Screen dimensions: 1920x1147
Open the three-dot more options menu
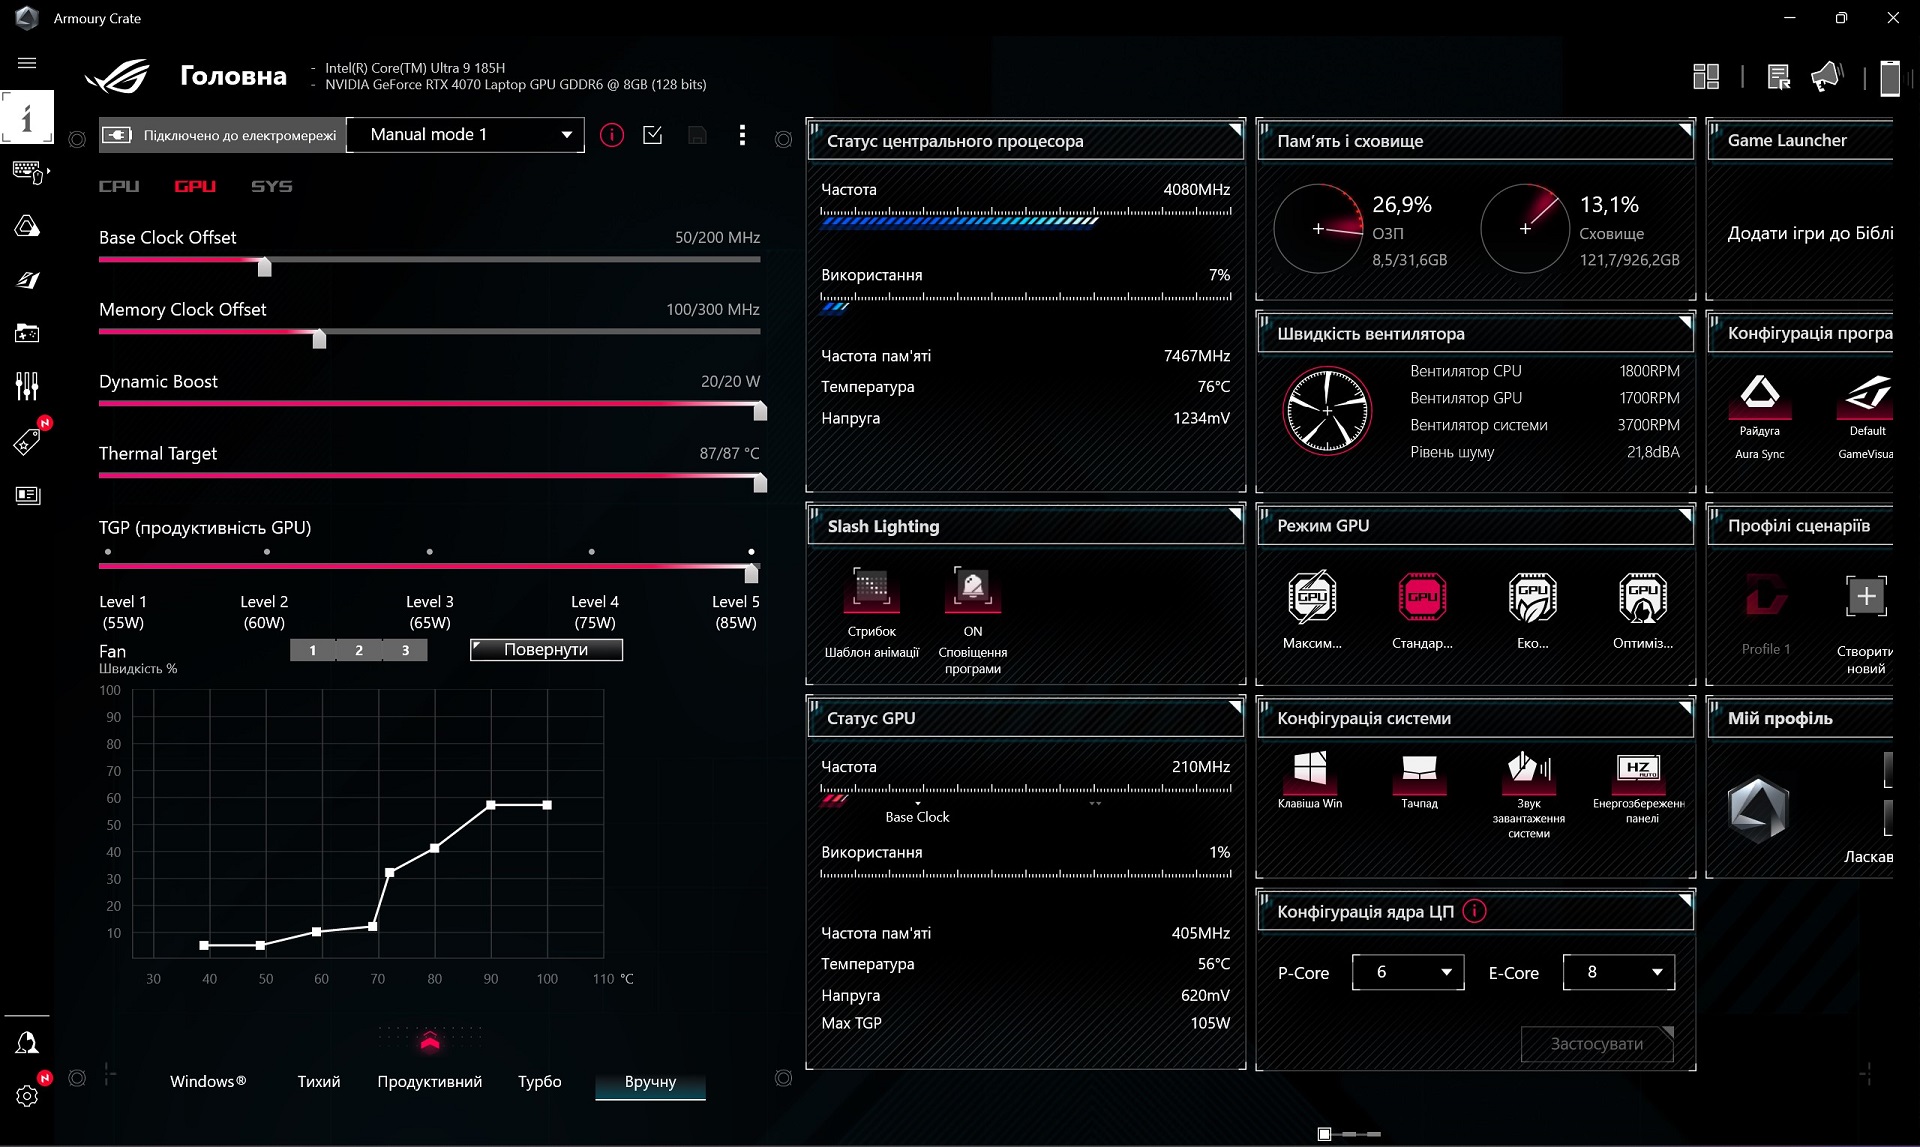[741, 135]
